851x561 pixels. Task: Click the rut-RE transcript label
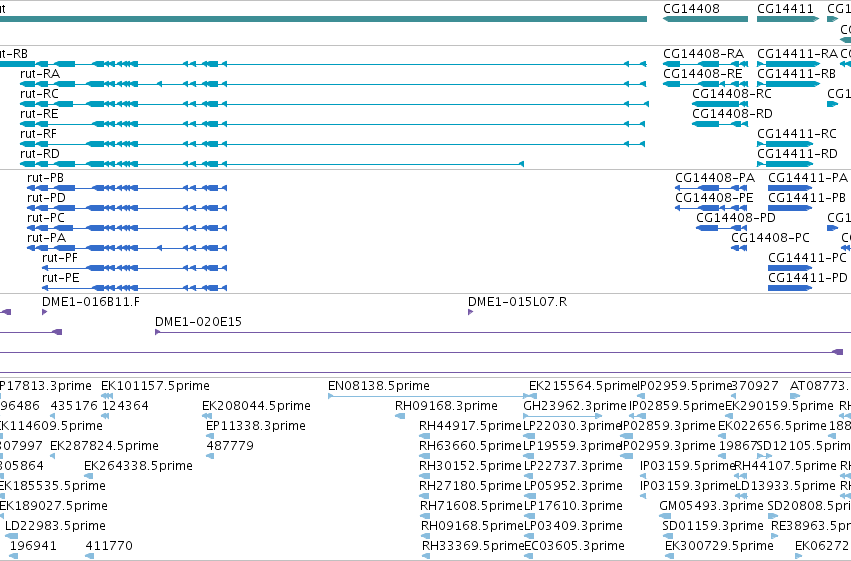tap(39, 114)
